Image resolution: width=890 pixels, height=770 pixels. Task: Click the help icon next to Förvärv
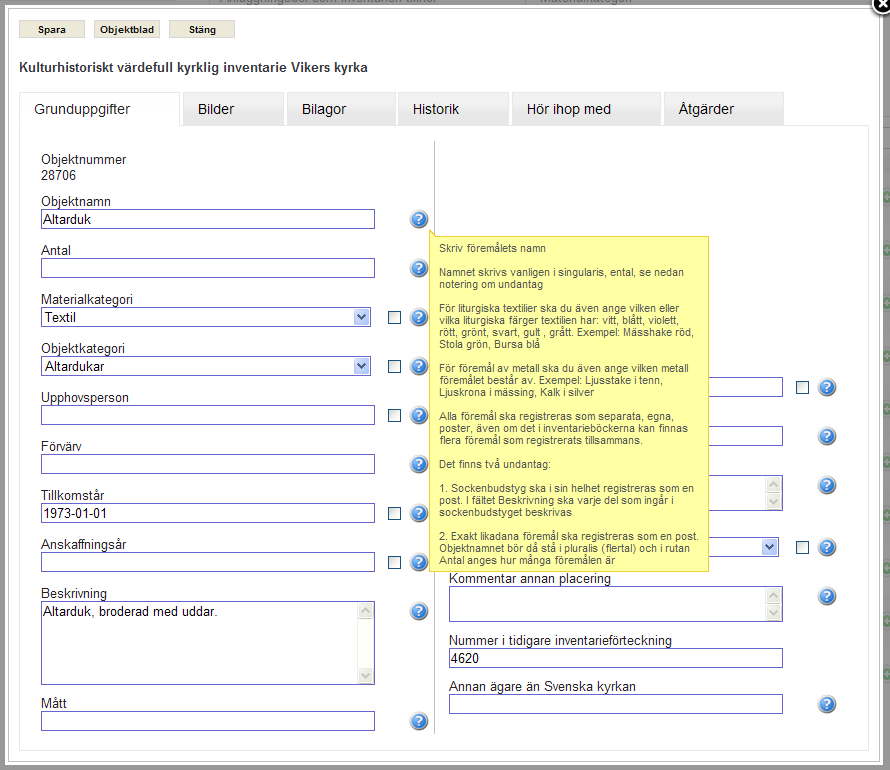coord(419,464)
